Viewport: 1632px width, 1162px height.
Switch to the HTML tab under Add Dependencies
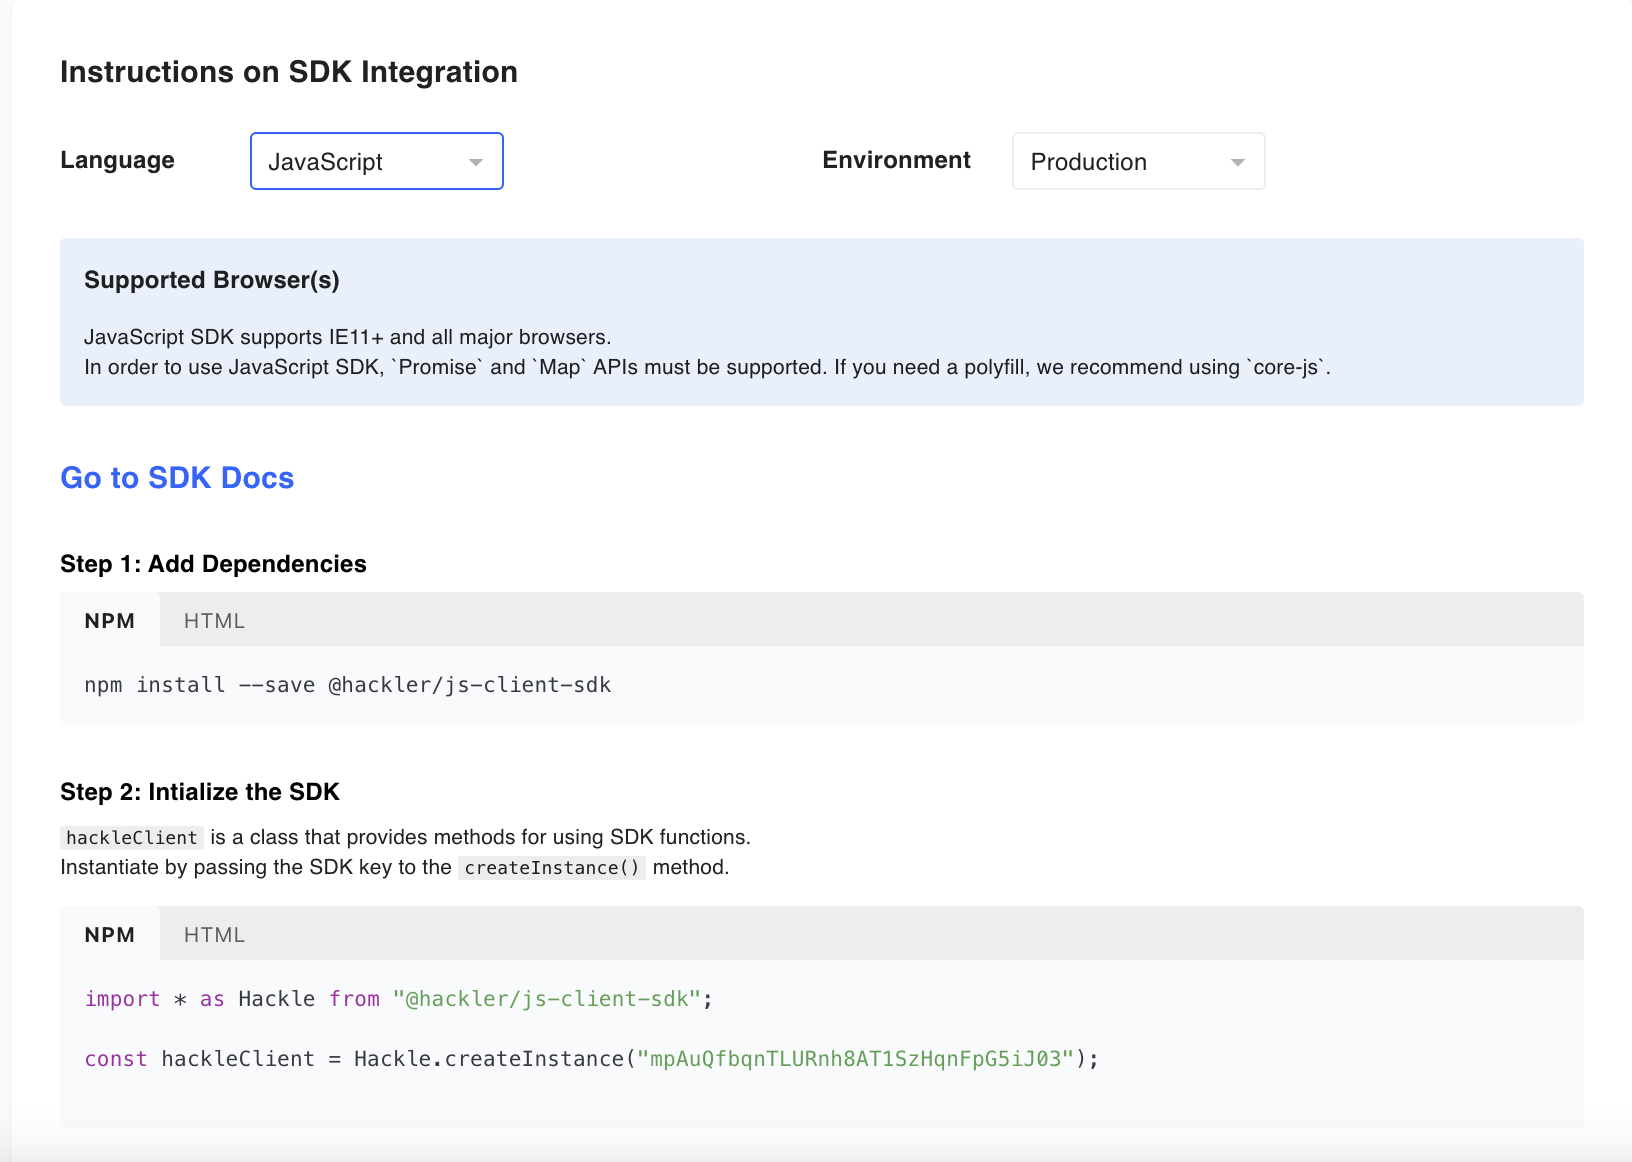(214, 621)
